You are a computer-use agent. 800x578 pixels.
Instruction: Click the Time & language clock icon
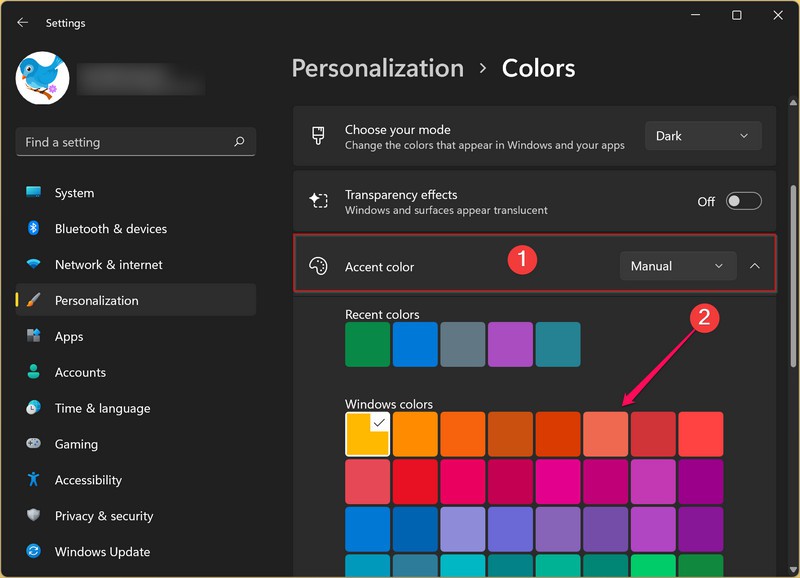click(x=34, y=408)
